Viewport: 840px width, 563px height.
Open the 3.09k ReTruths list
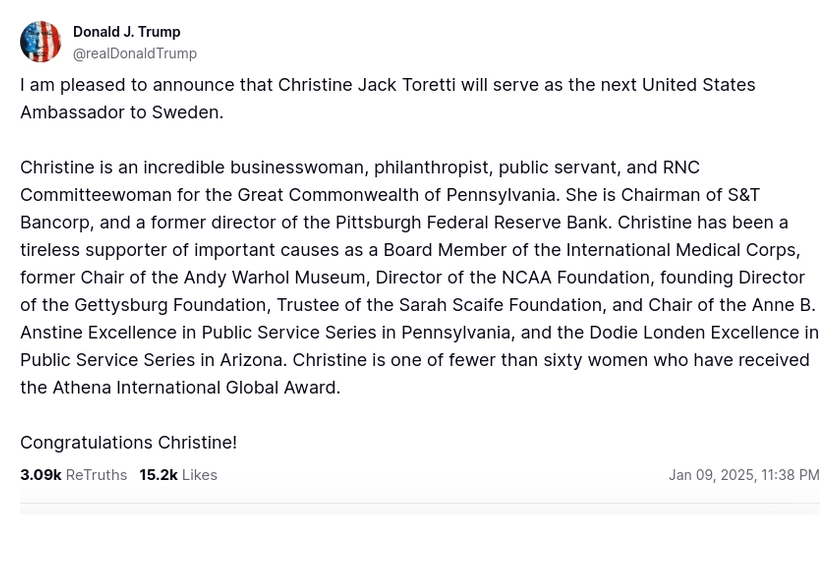[73, 475]
